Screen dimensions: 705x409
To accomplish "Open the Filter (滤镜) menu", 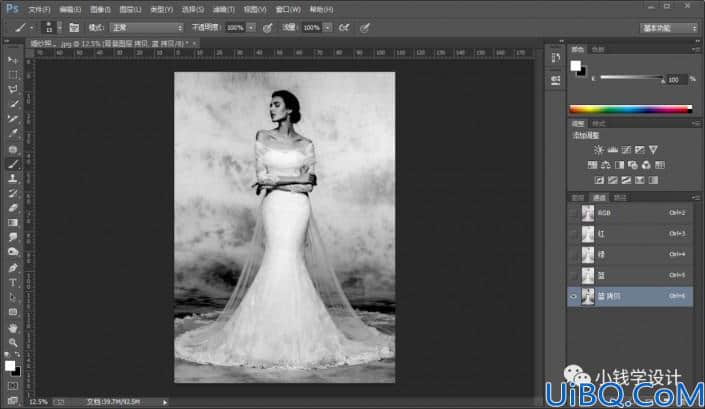I will [223, 9].
